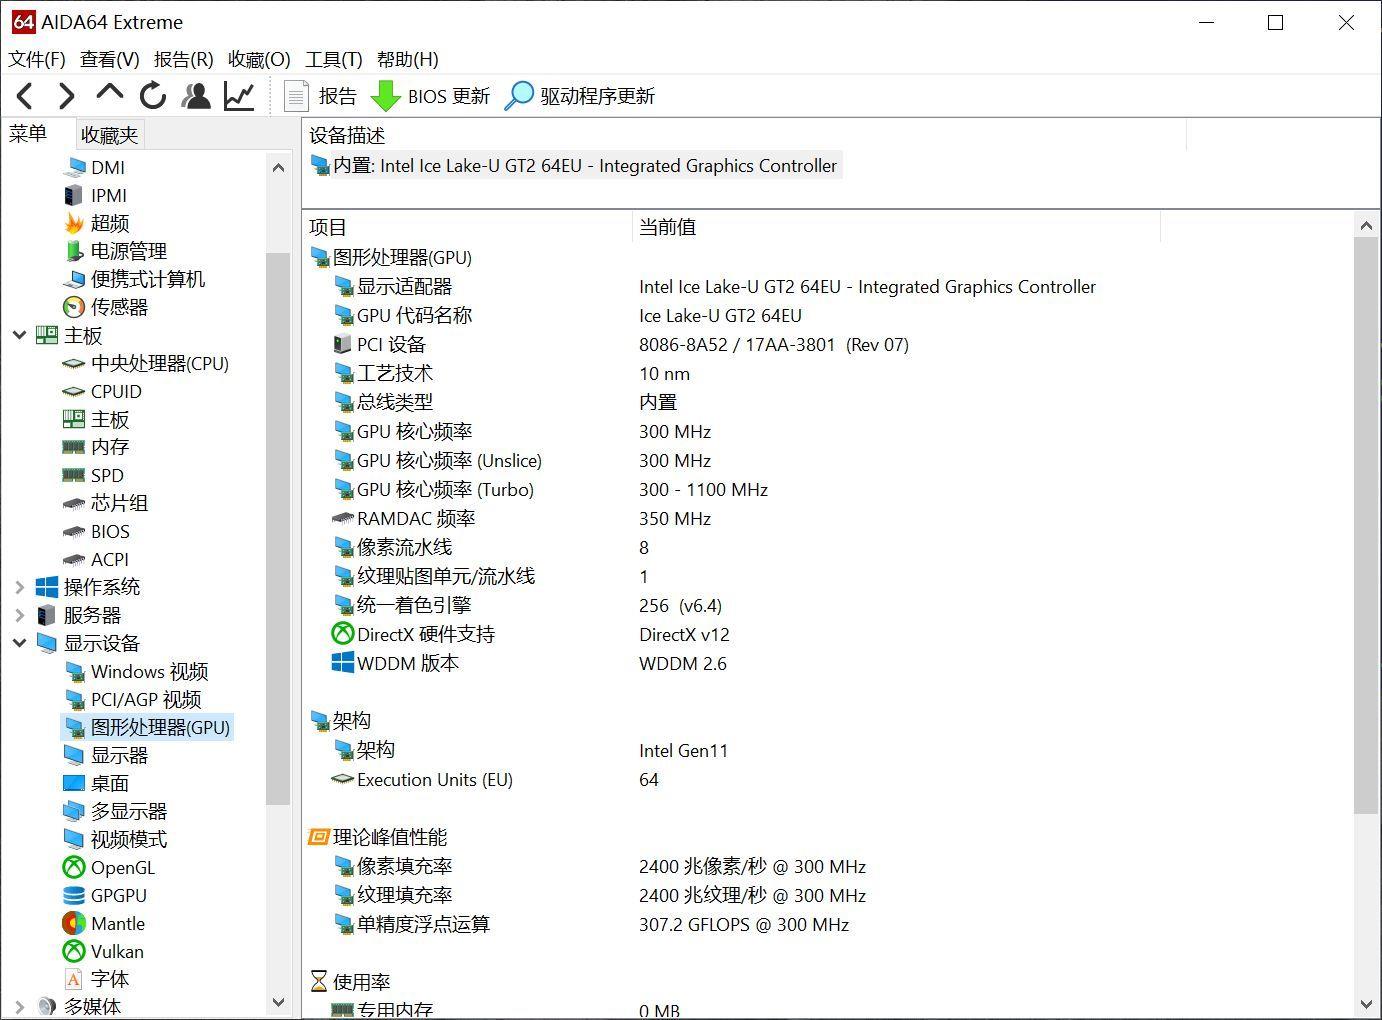Collapse the 主板 tree node
This screenshot has width=1382, height=1020.
[x=19, y=335]
